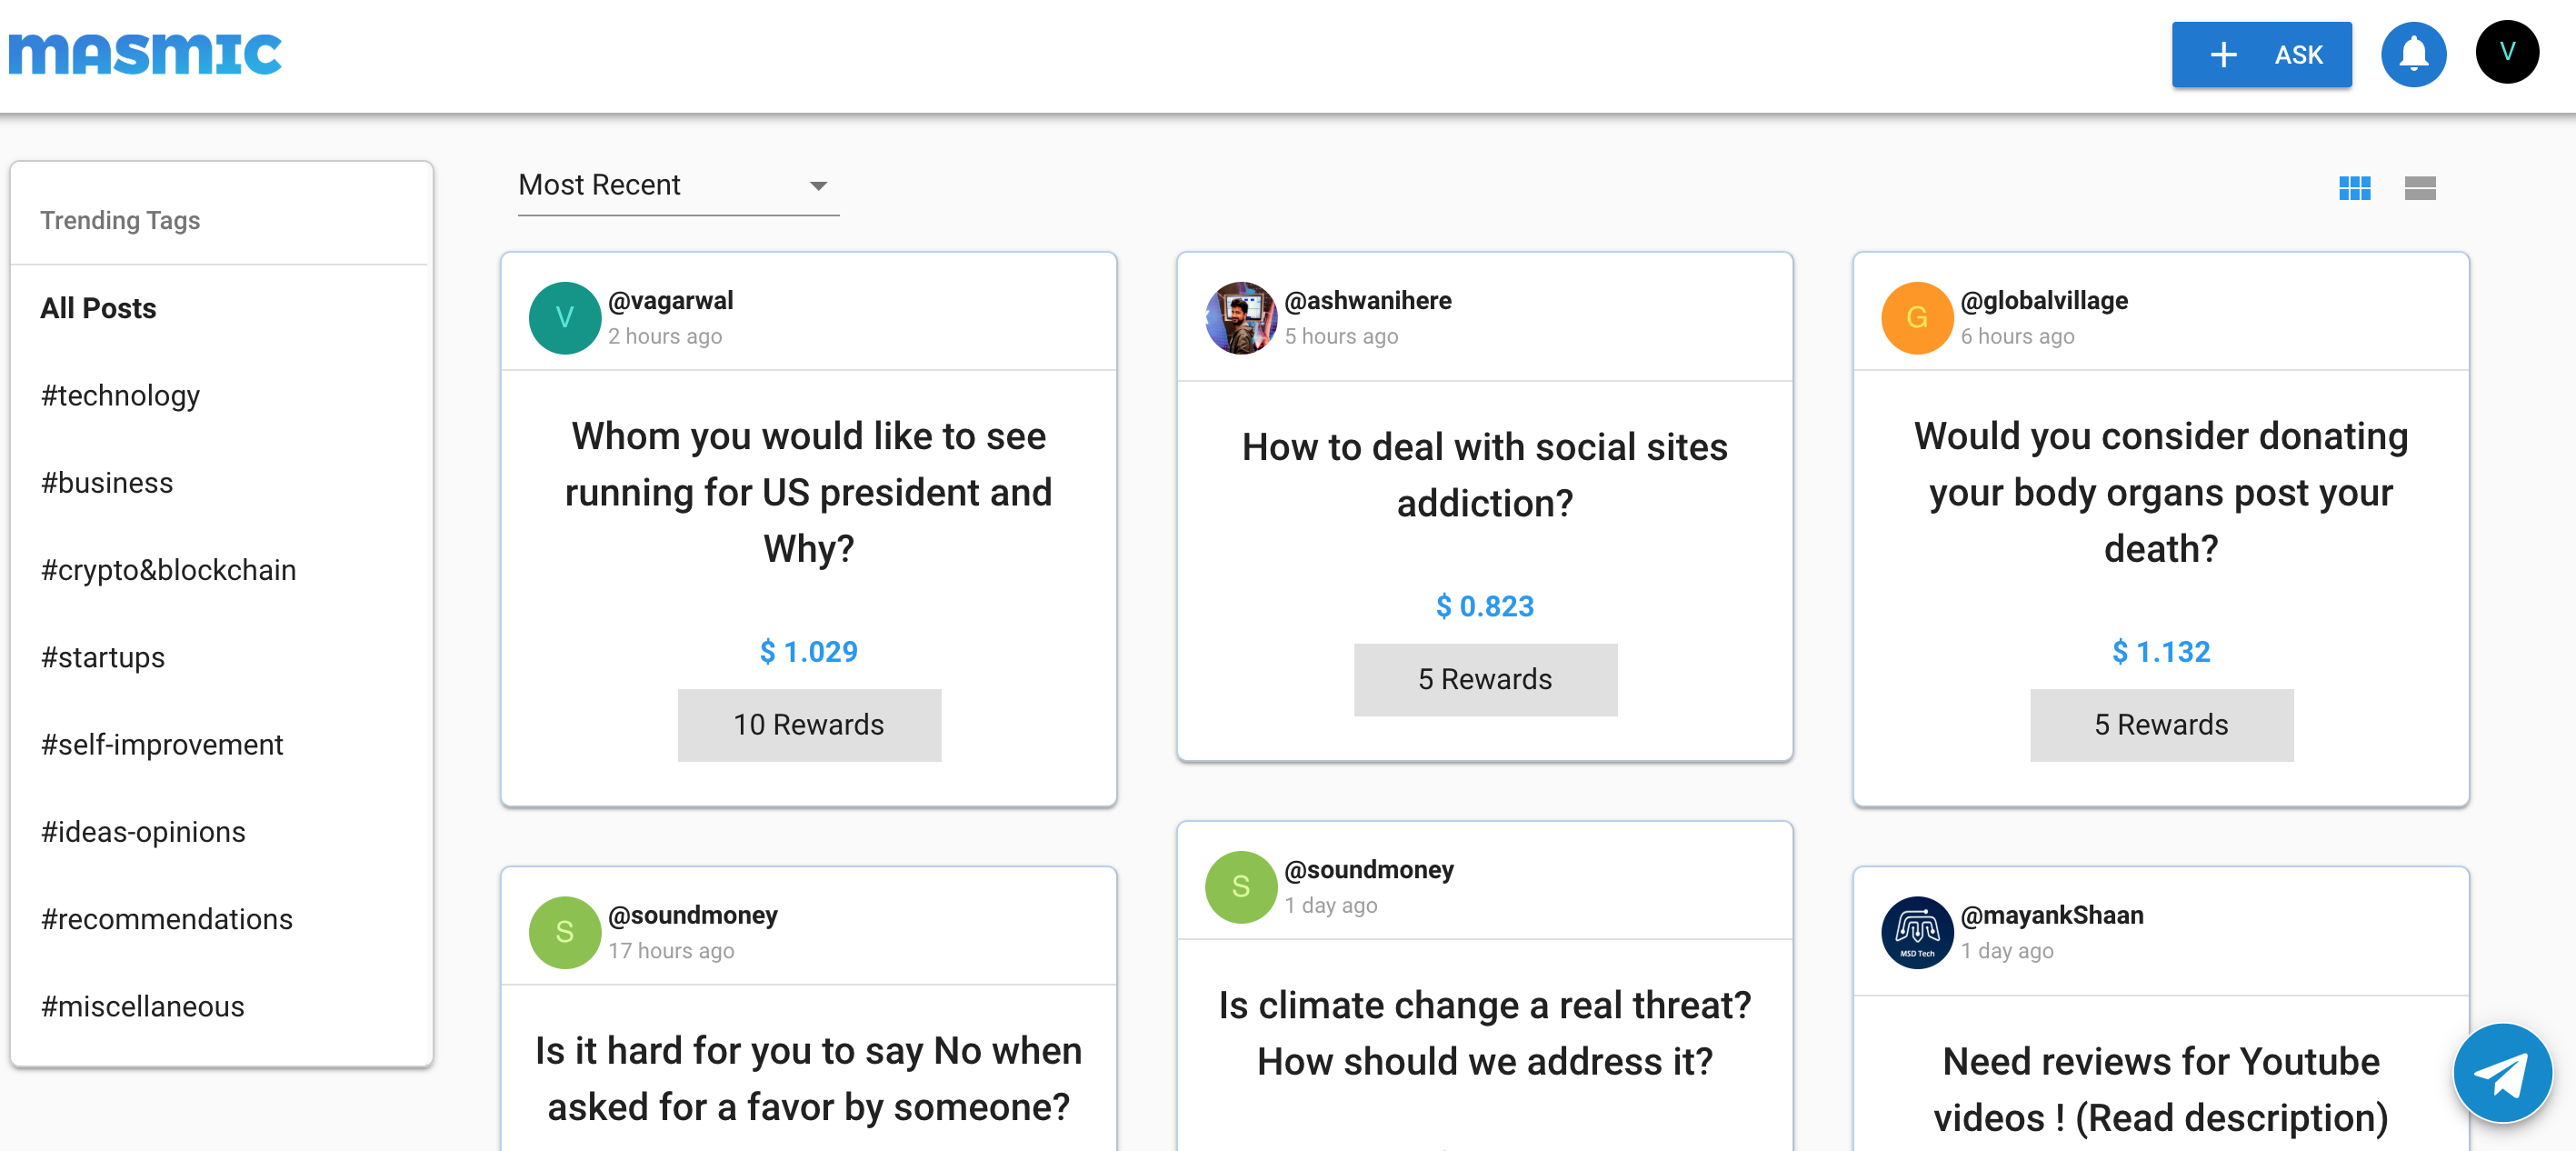Open the Most Recent sort dropdown

point(678,186)
